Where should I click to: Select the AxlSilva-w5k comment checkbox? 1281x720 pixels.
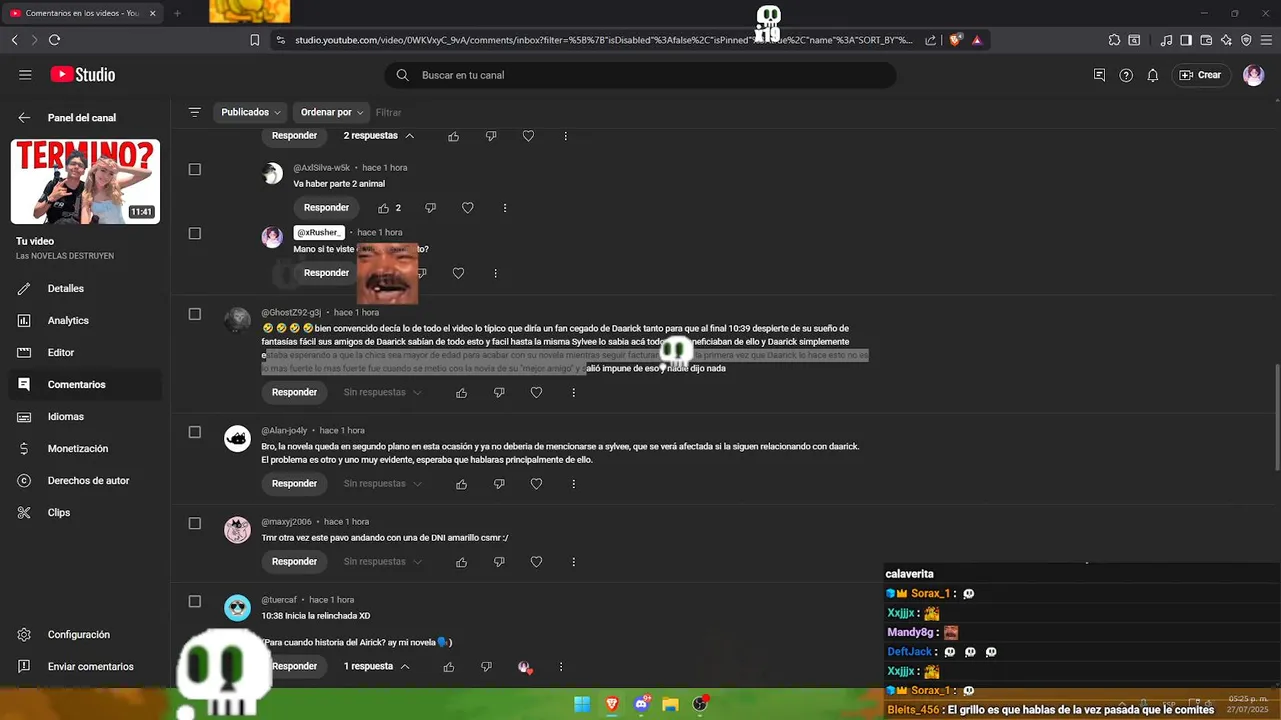[195, 169]
